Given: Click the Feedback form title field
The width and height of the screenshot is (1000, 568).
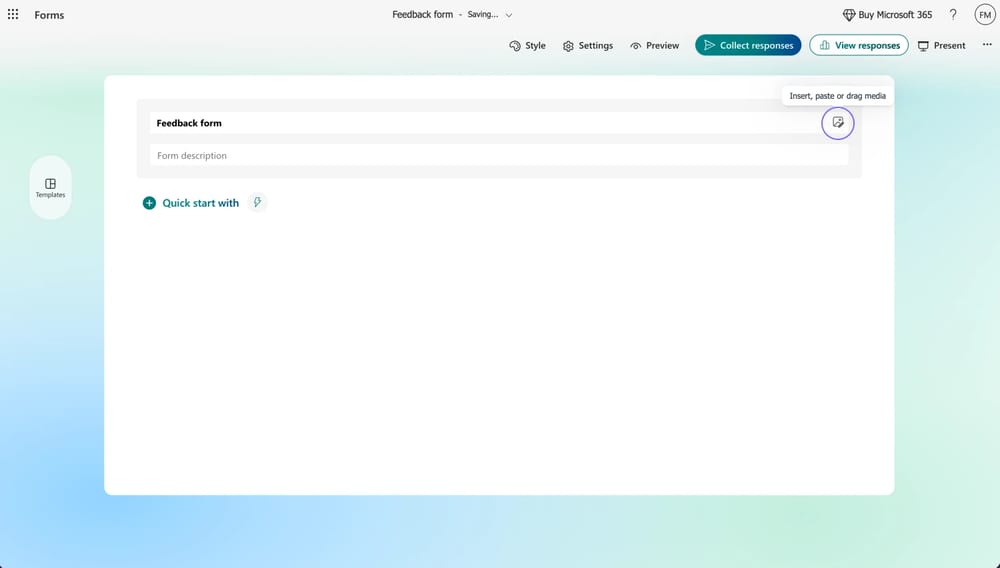Looking at the screenshot, I should point(480,123).
